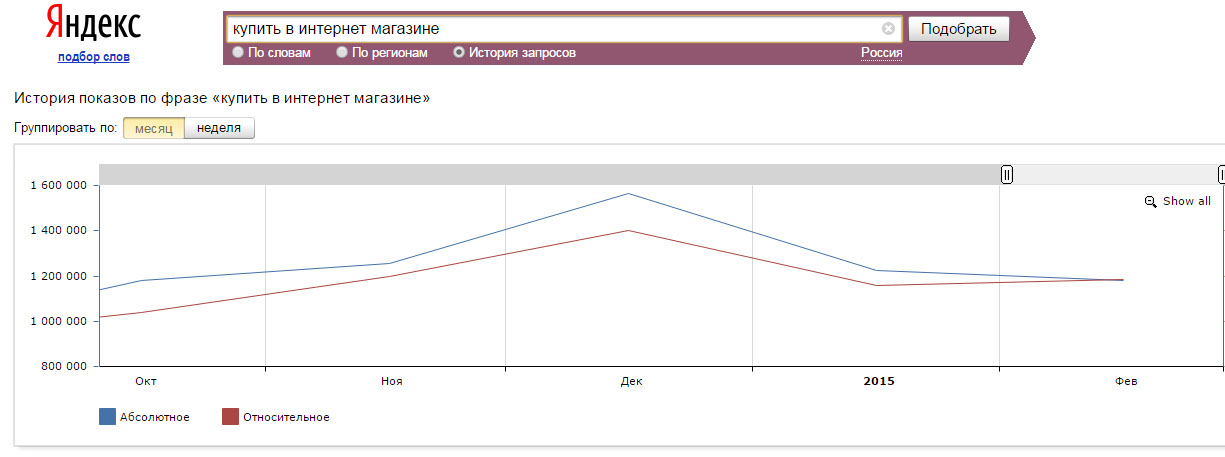
Task: Toggle the Абсолютное blue legend swatch
Action: (108, 417)
